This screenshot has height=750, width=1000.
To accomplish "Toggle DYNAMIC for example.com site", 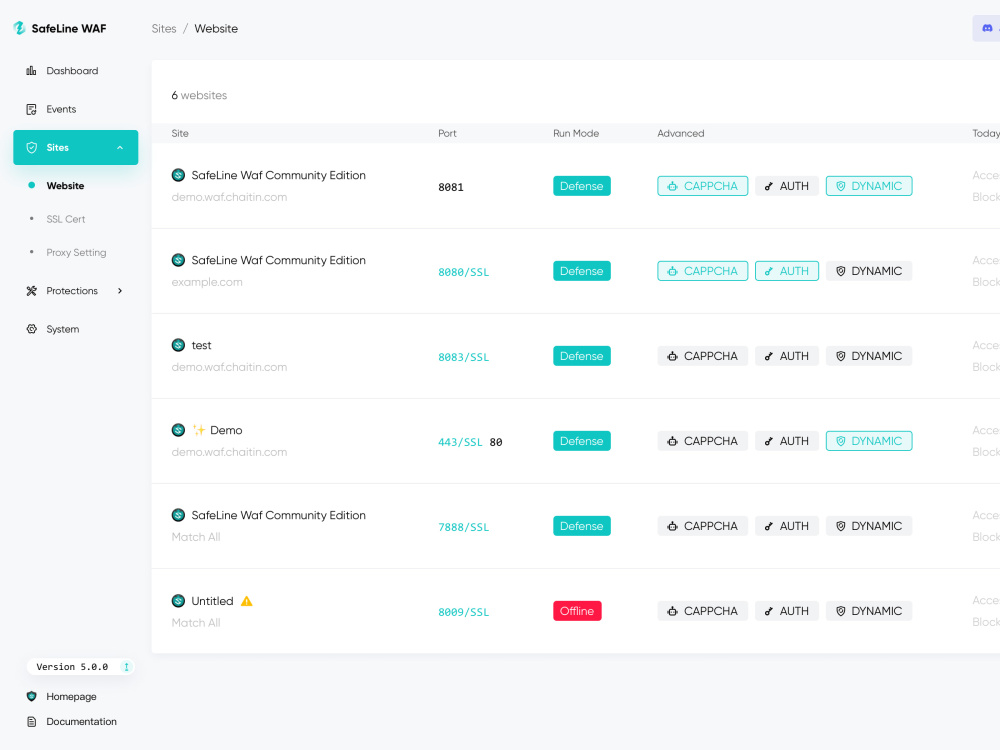I will pyautogui.click(x=869, y=271).
